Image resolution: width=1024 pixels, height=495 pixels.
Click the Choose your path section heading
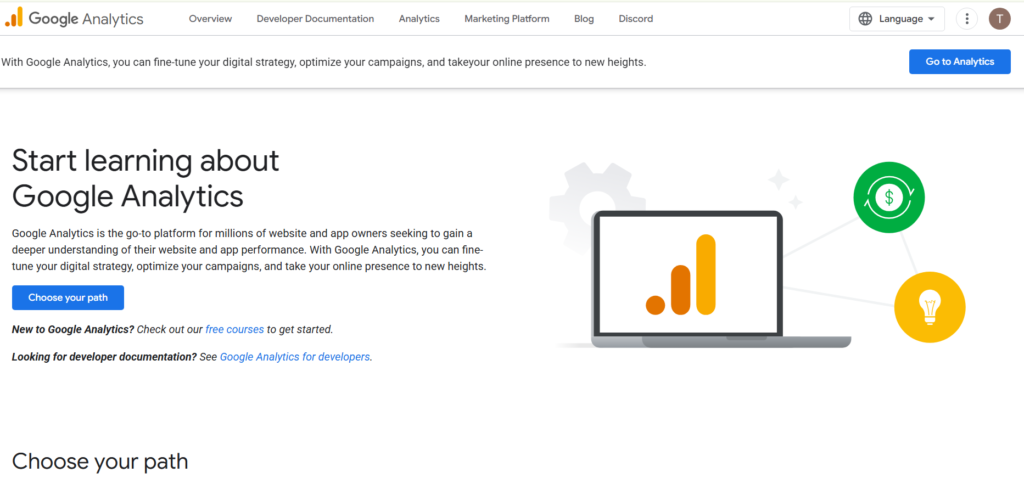(x=100, y=462)
